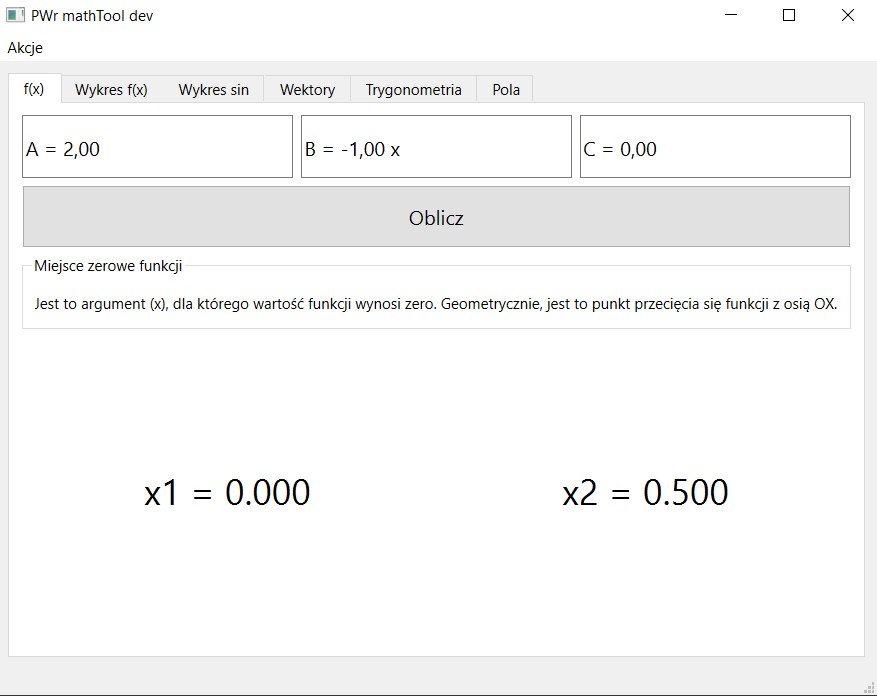
Task: Open the Trygonometria tab
Action: (x=413, y=89)
